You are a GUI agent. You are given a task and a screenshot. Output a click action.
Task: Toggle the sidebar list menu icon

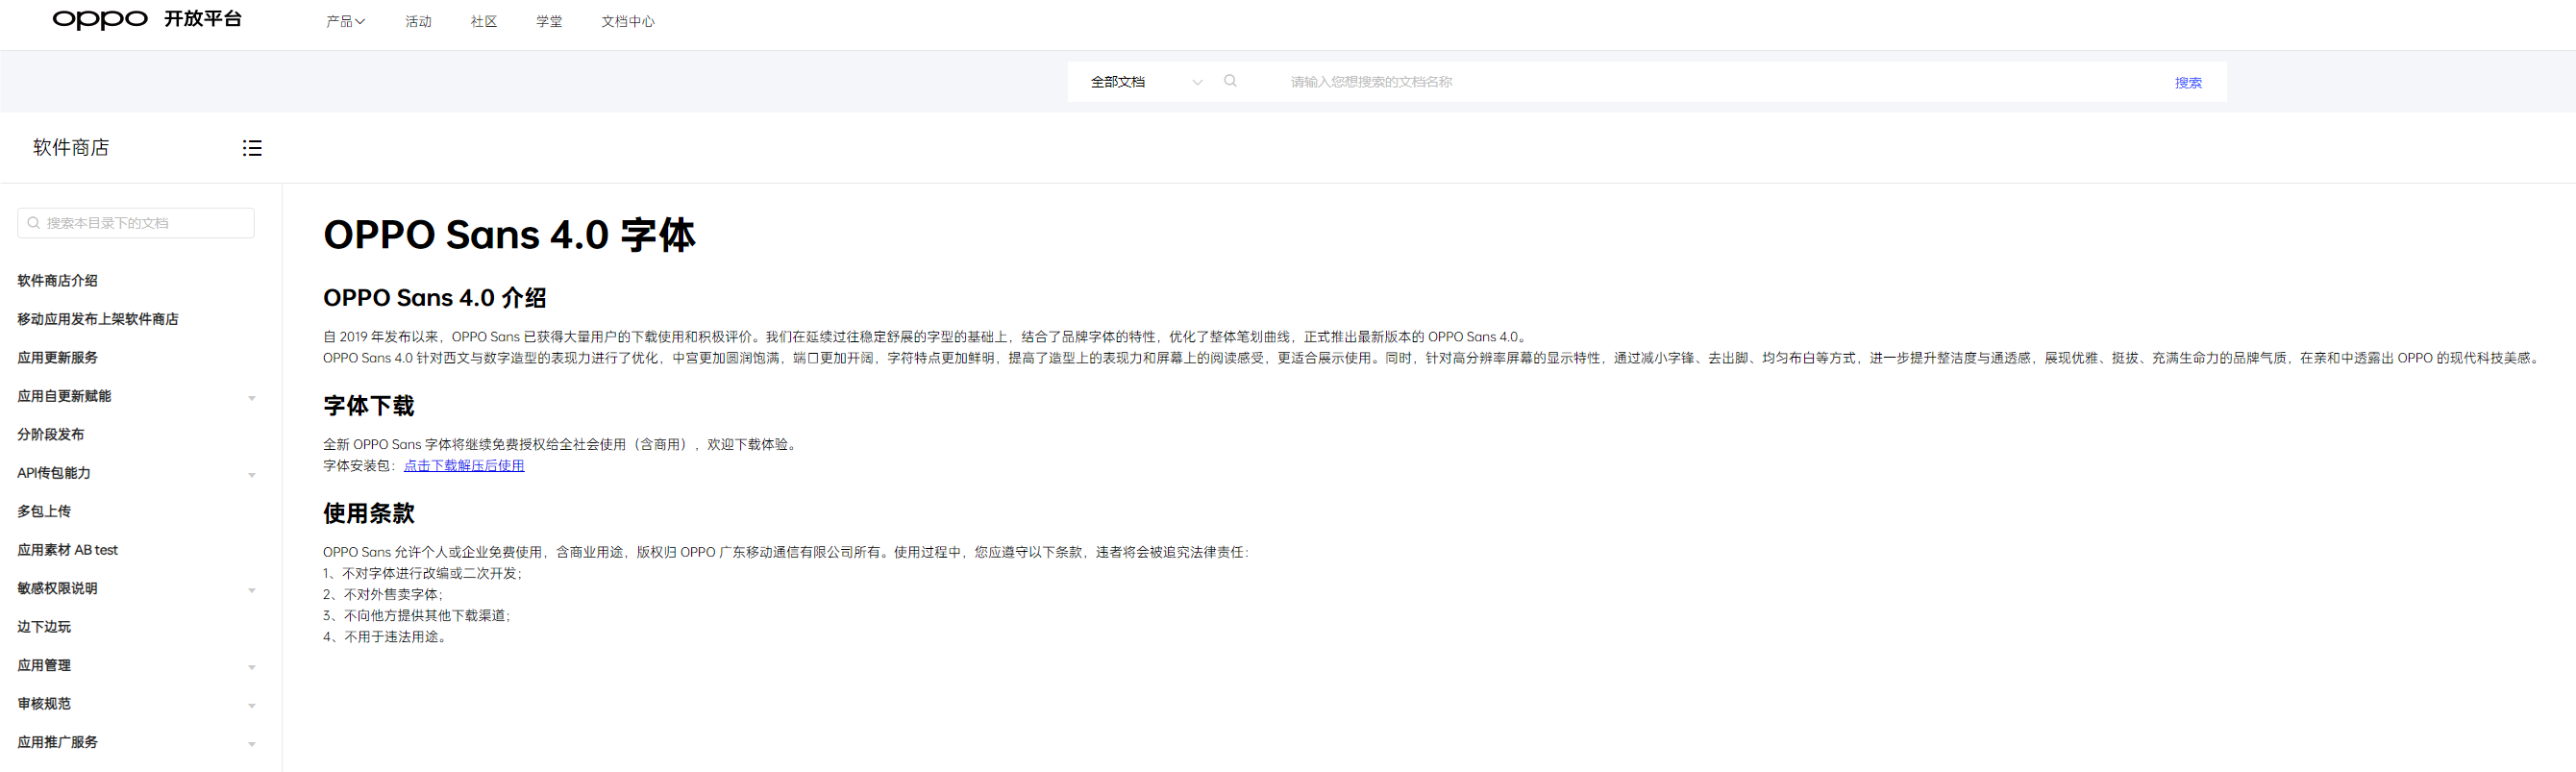(252, 148)
